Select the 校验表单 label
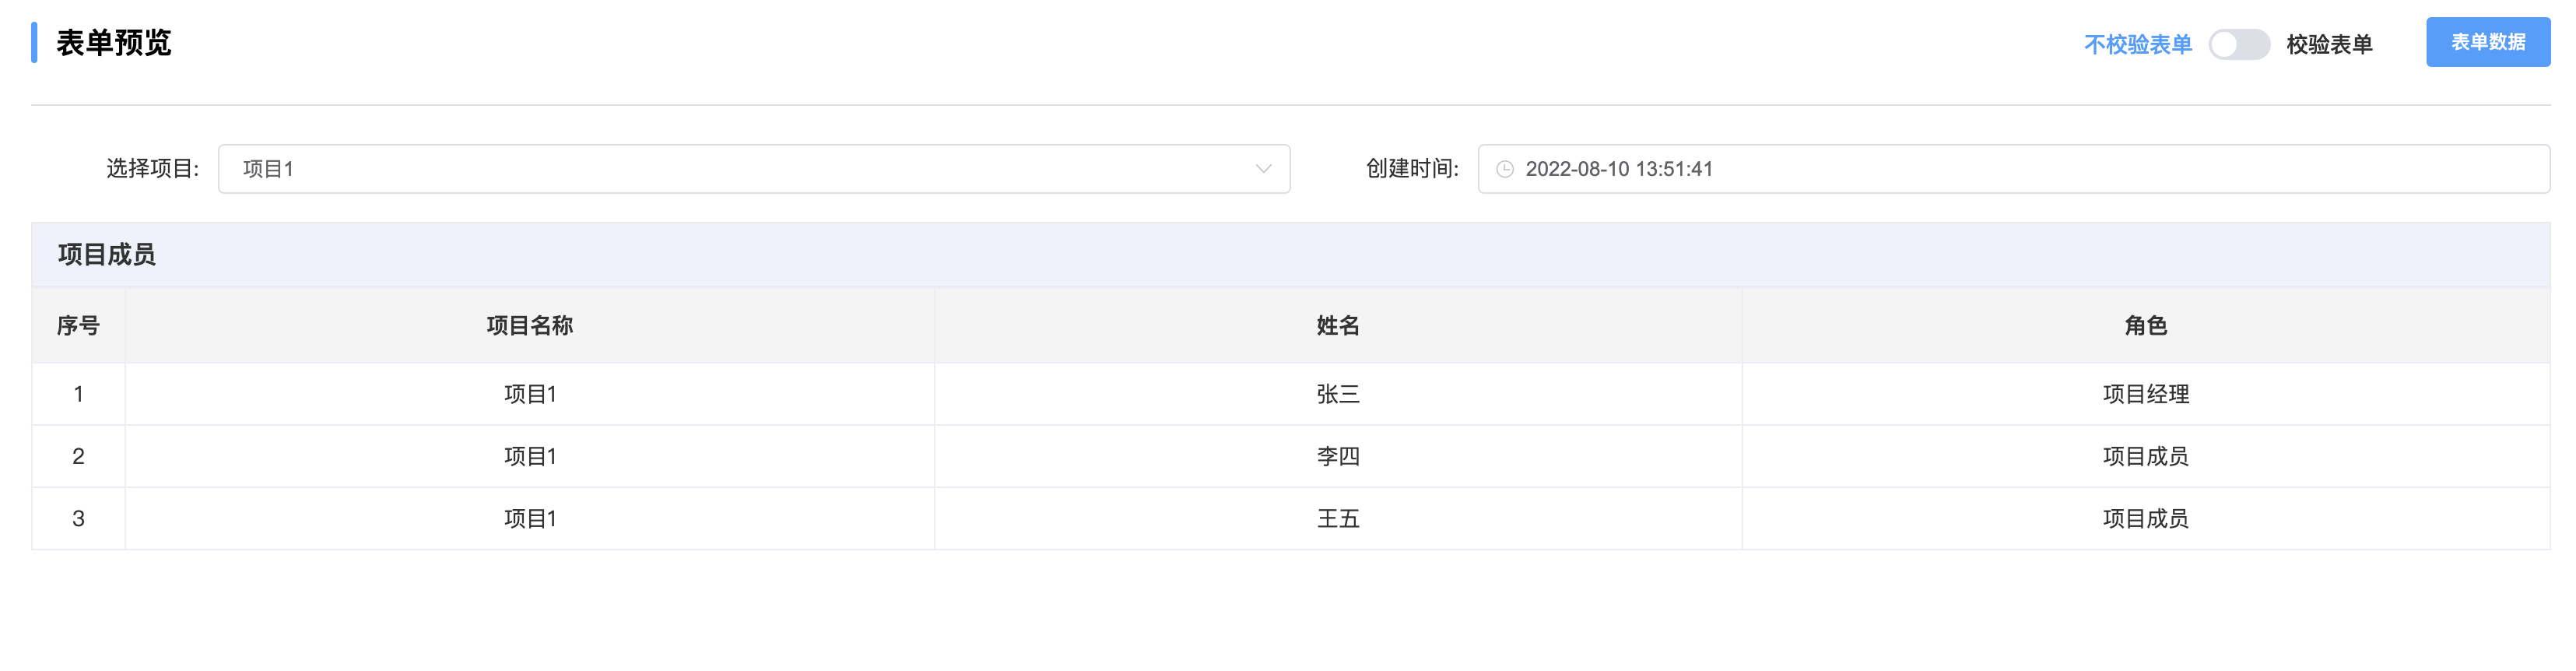This screenshot has height=671, width=2576. click(x=2329, y=44)
